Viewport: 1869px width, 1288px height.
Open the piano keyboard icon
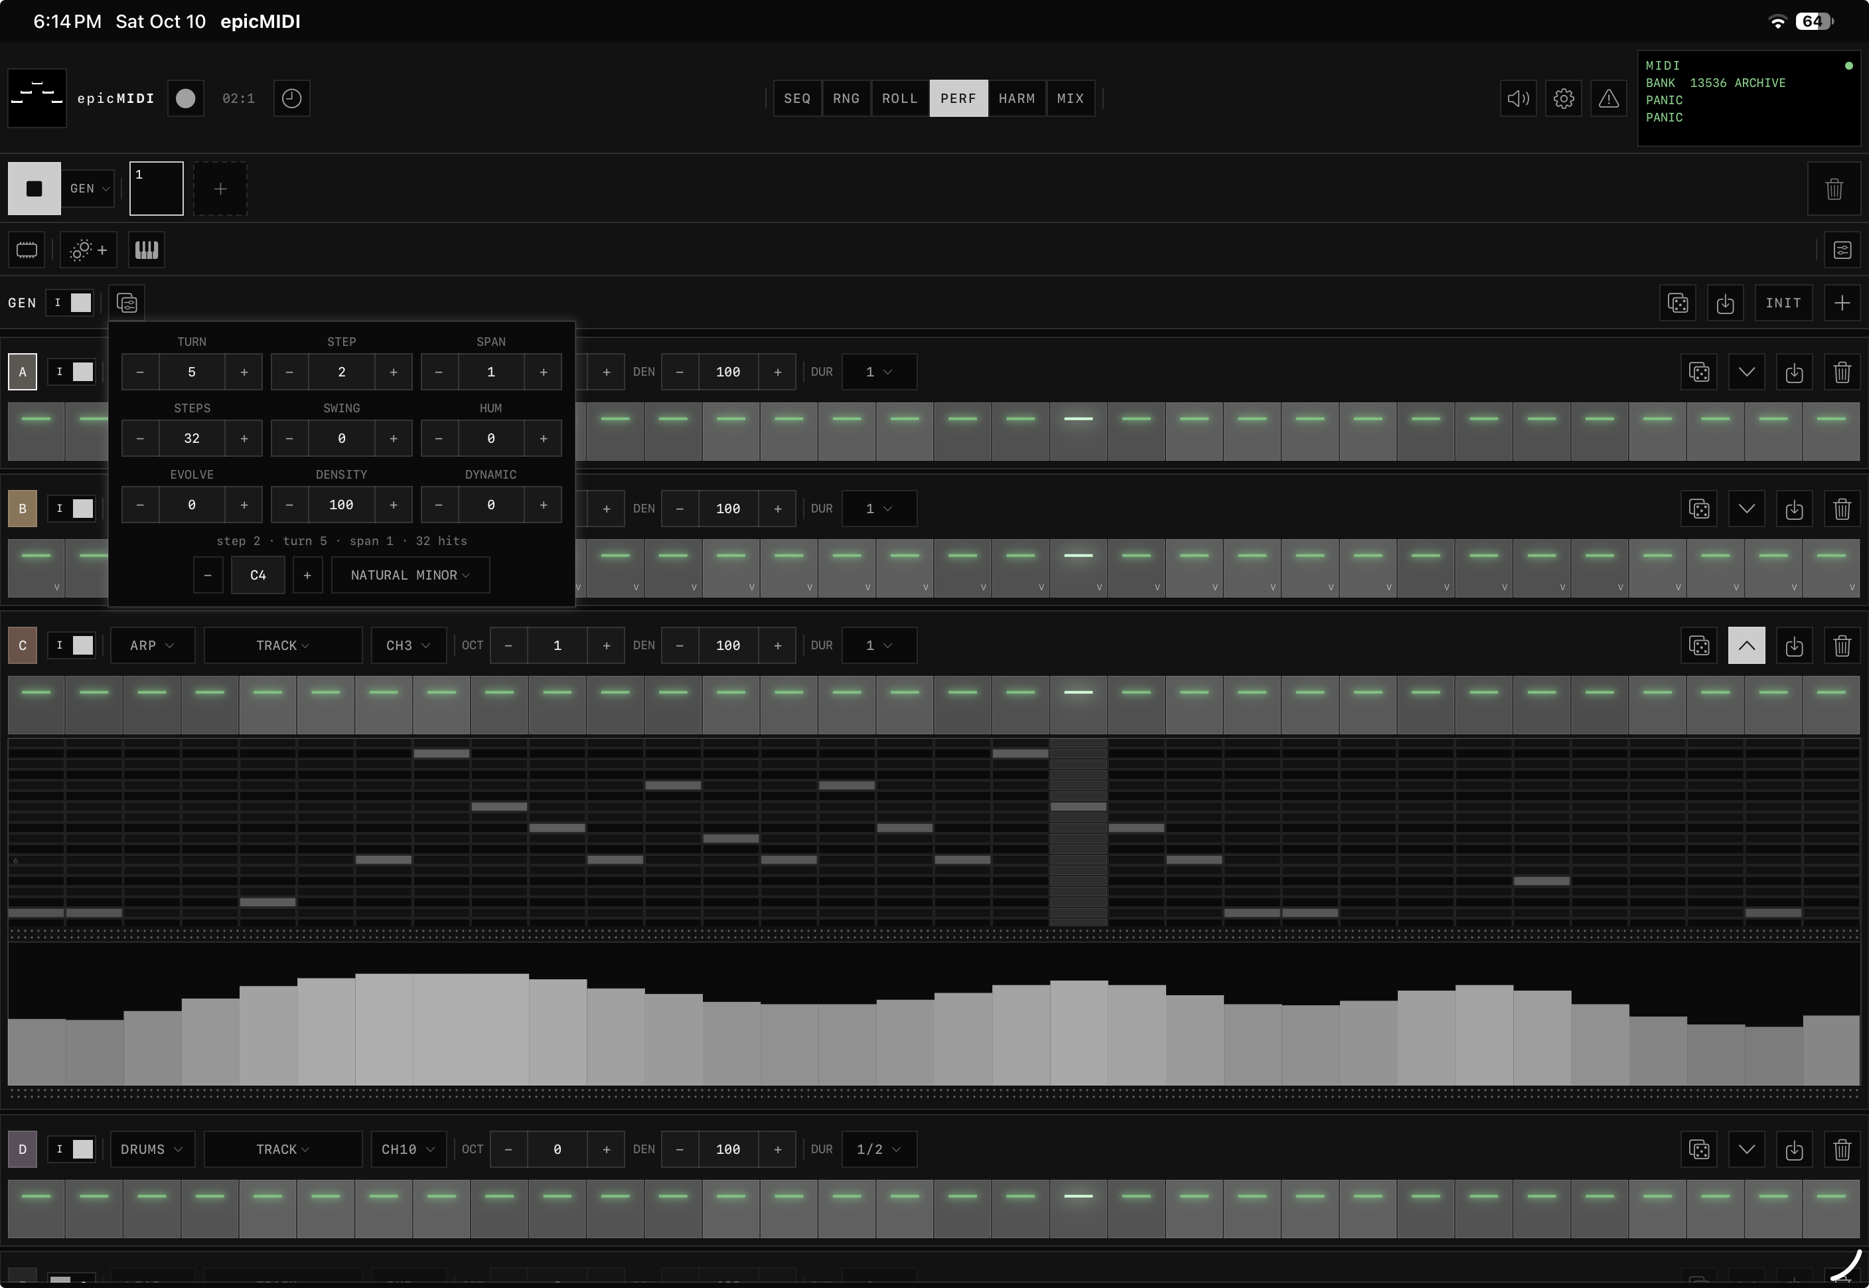(x=146, y=250)
